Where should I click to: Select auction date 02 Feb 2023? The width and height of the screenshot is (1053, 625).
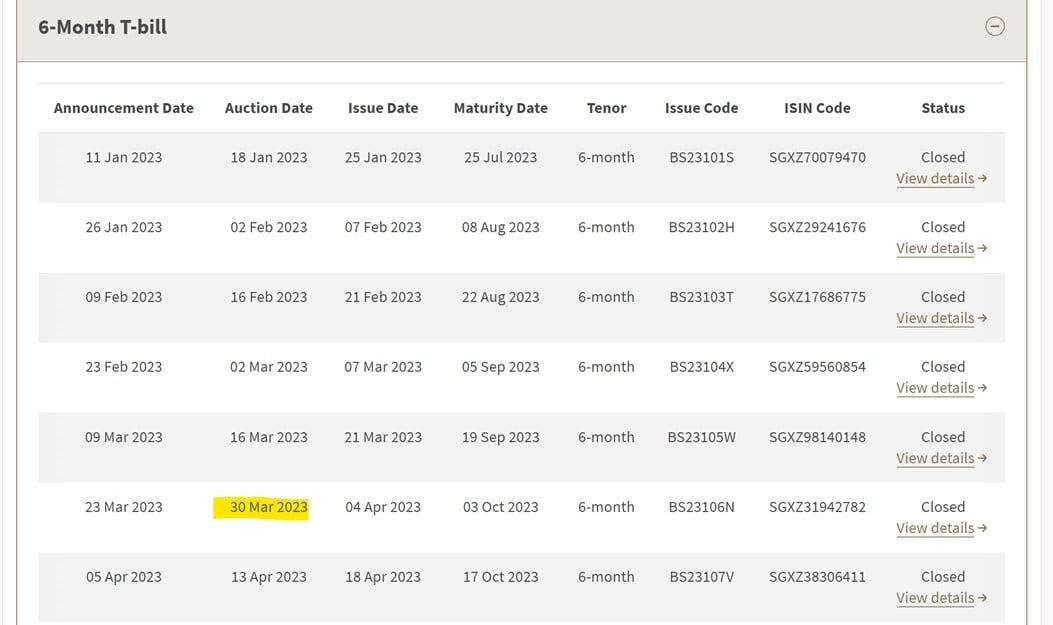(x=269, y=228)
